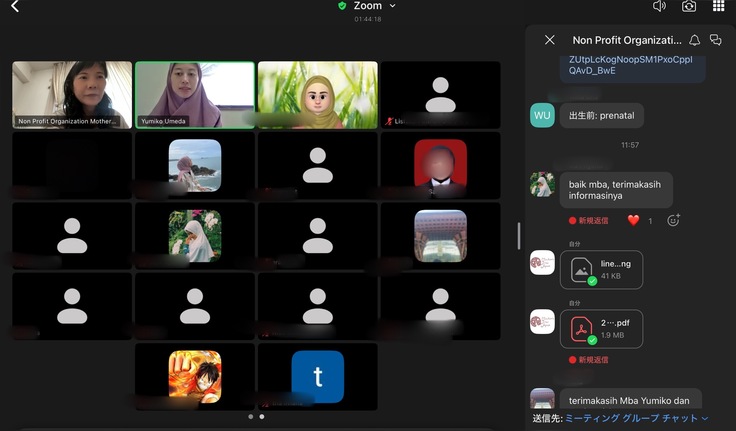
Task: Click the reply link under 'baik mba' message
Action: 588,220
